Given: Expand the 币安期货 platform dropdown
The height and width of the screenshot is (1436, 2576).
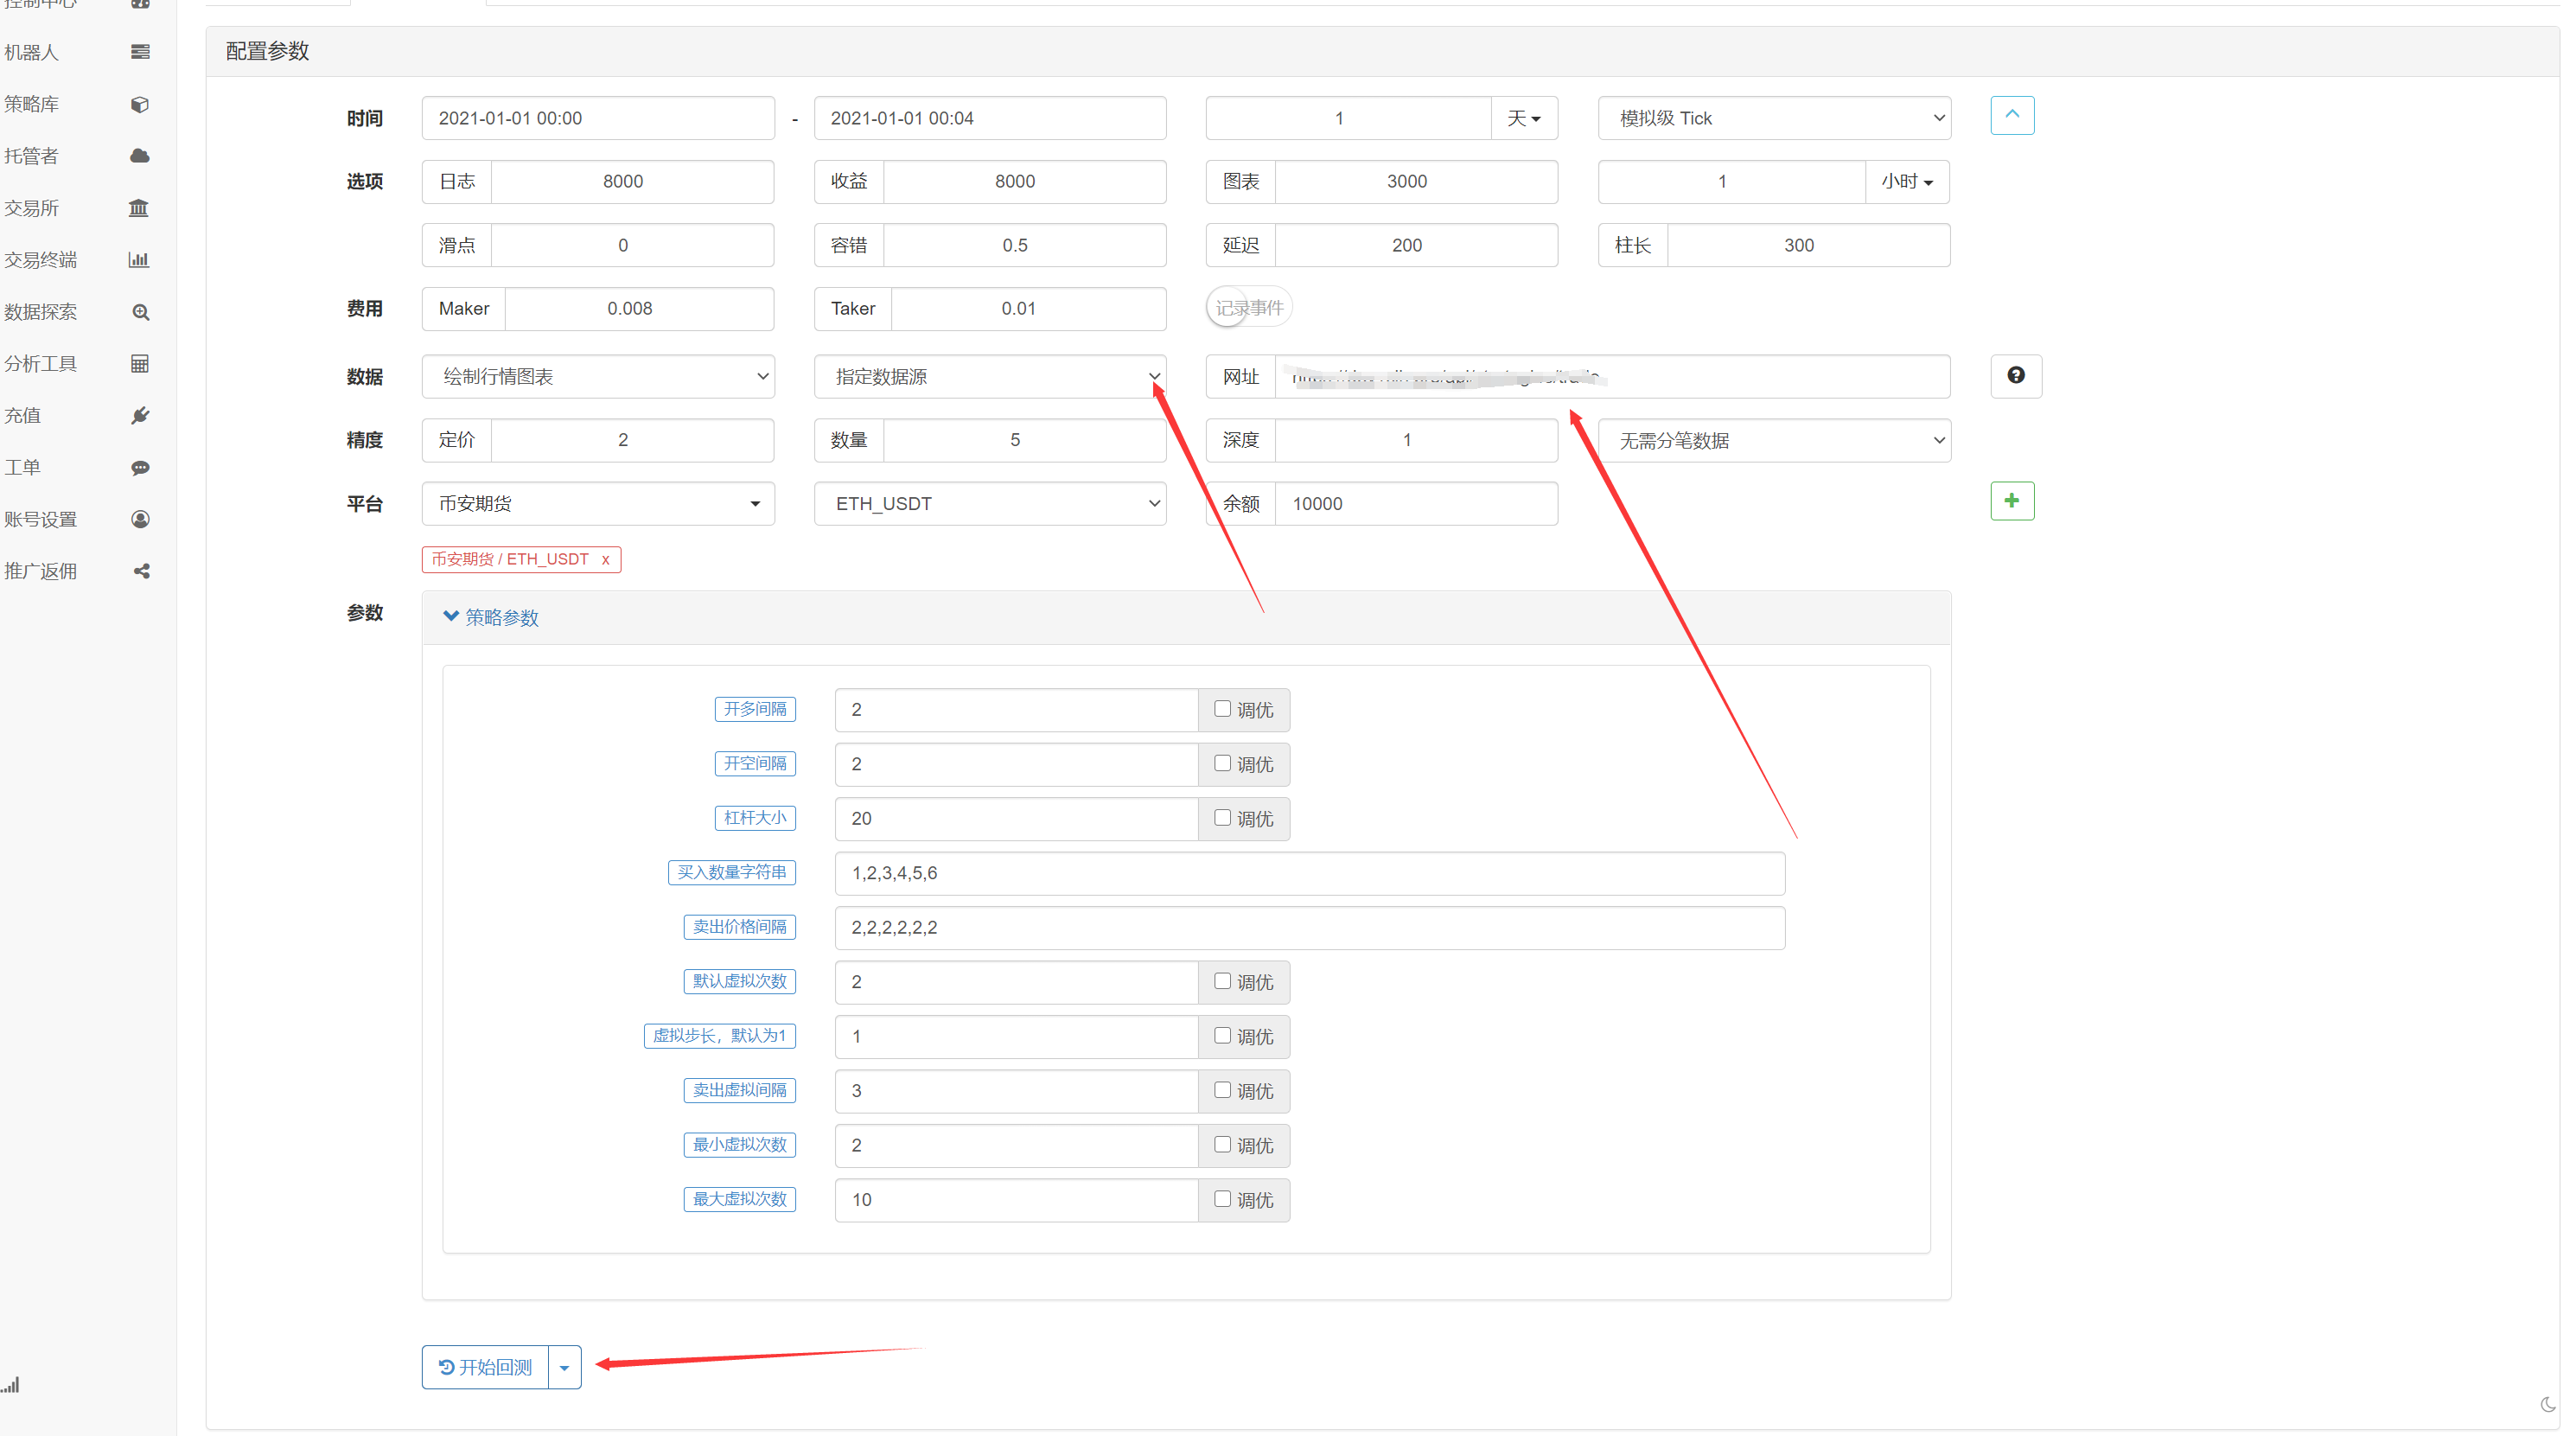Looking at the screenshot, I should pyautogui.click(x=597, y=504).
